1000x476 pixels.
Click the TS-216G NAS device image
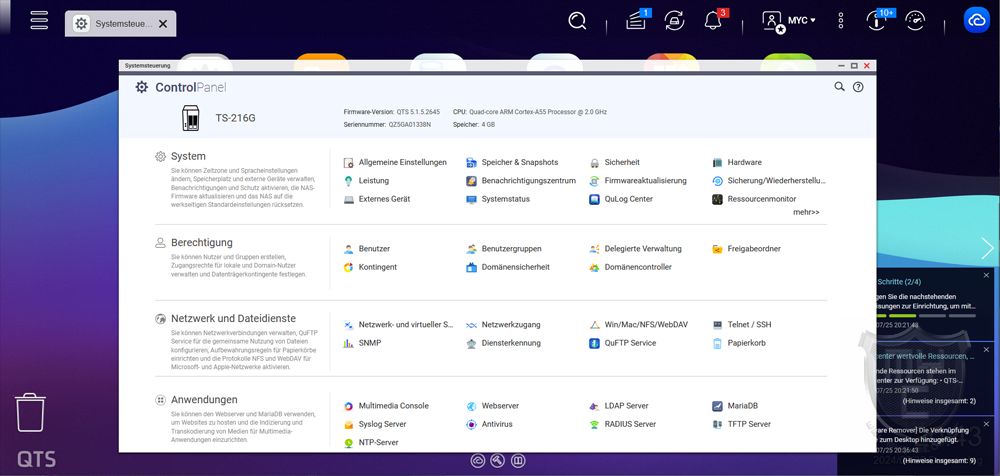(190, 118)
